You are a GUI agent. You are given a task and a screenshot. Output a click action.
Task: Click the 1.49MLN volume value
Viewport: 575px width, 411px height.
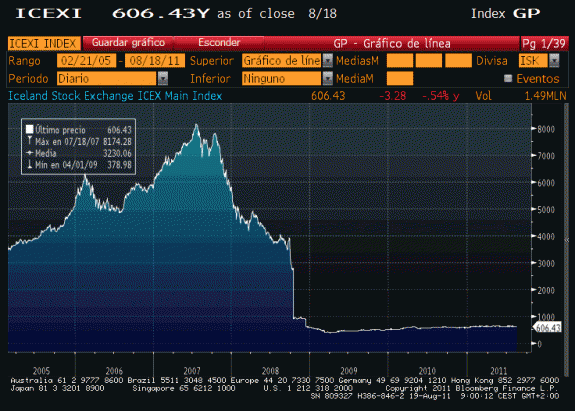pos(546,96)
